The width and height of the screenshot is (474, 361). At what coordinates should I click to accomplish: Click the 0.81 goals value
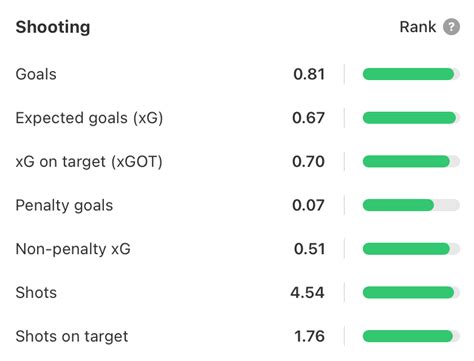(309, 74)
